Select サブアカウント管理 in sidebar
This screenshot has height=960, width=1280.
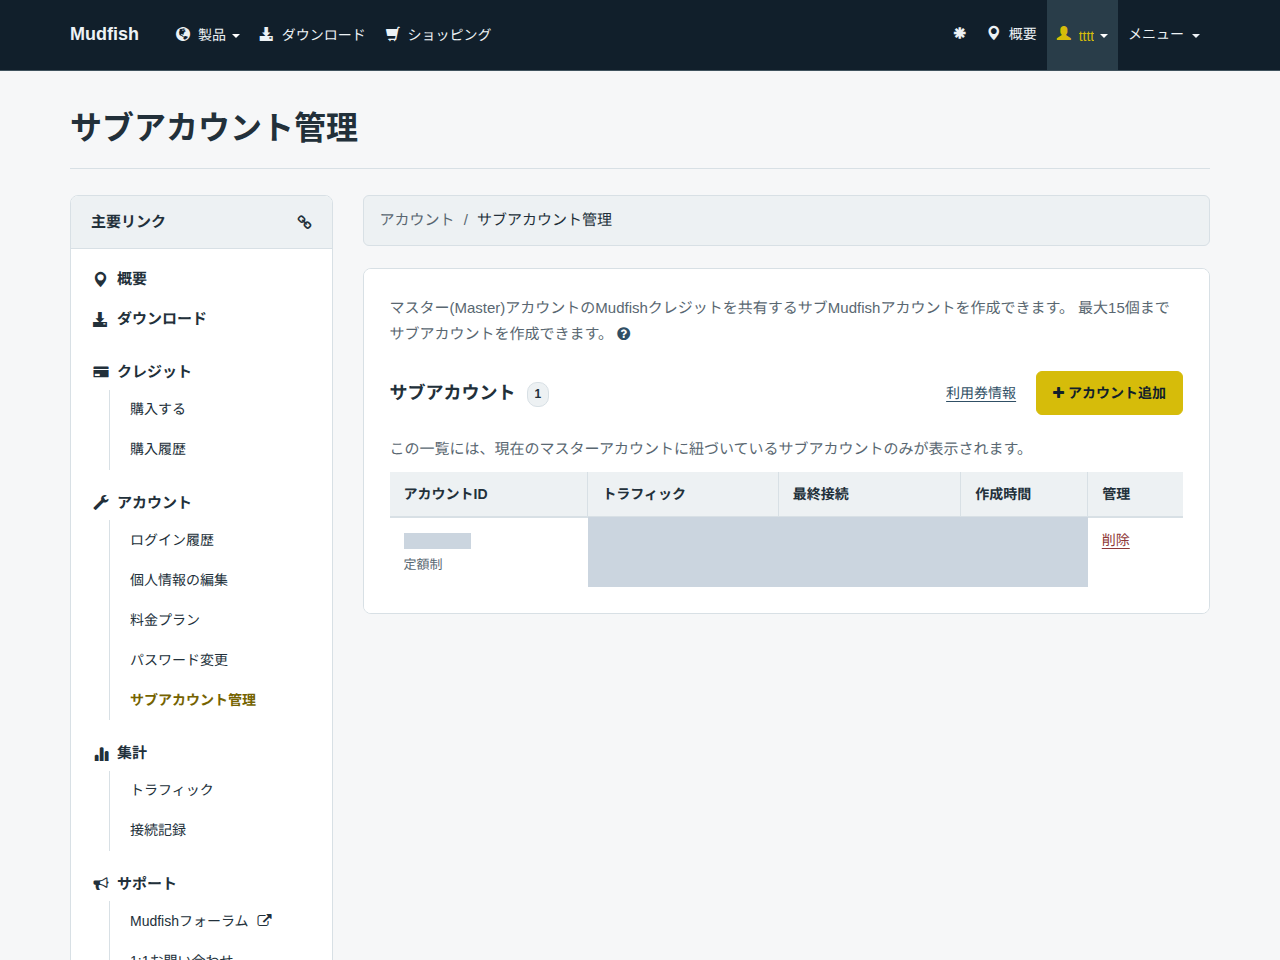pos(193,700)
